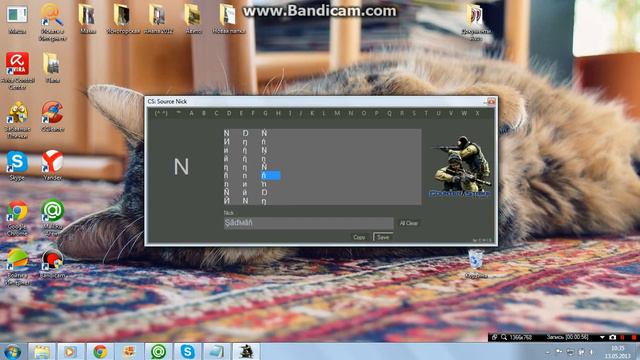Open Bandicam desktop shortcut

click(x=52, y=264)
